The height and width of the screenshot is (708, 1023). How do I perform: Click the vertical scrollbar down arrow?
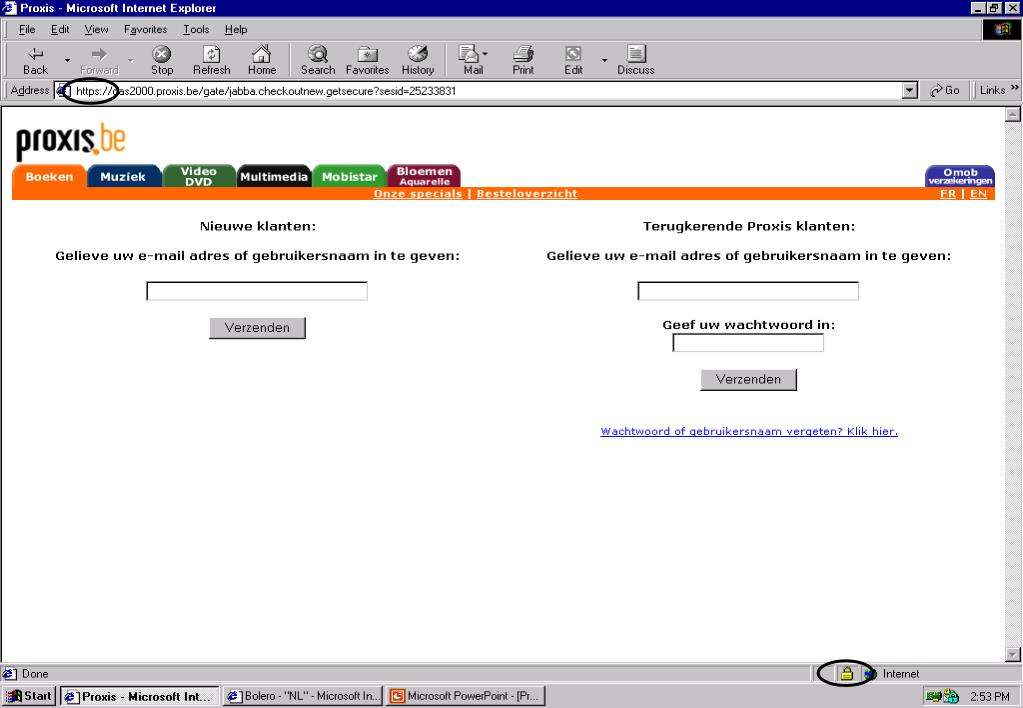1013,654
